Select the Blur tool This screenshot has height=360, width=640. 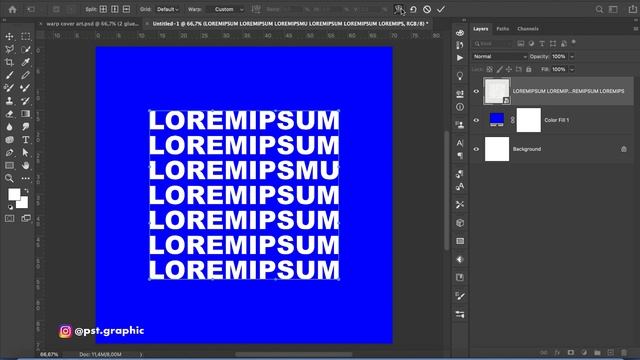[x=9, y=127]
